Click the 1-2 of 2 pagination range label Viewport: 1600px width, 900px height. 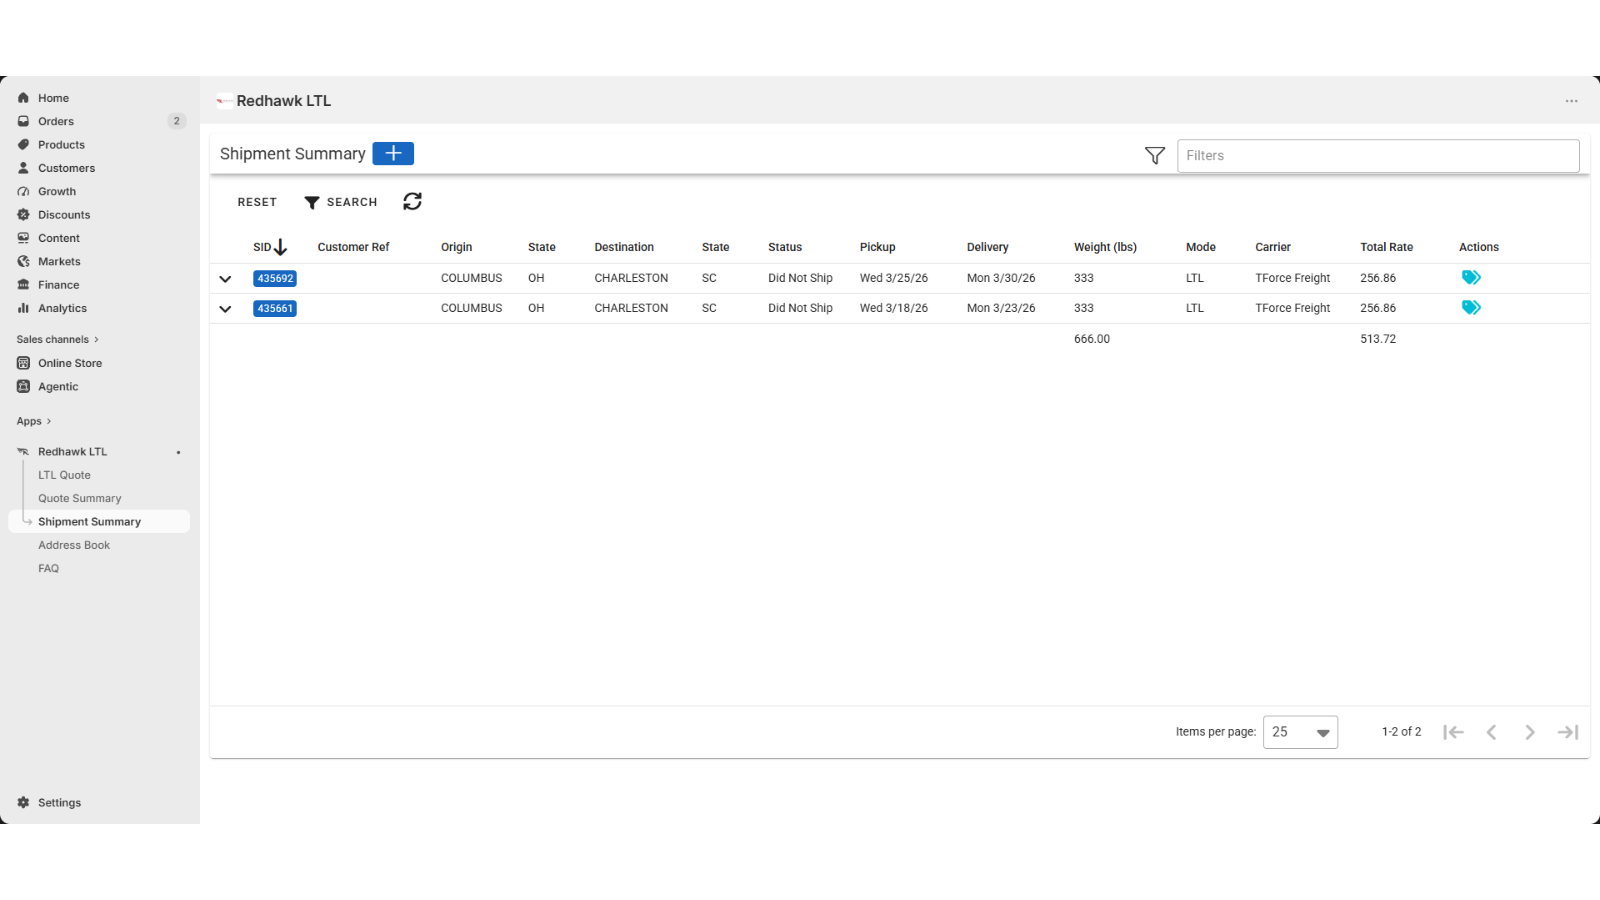coord(1401,732)
